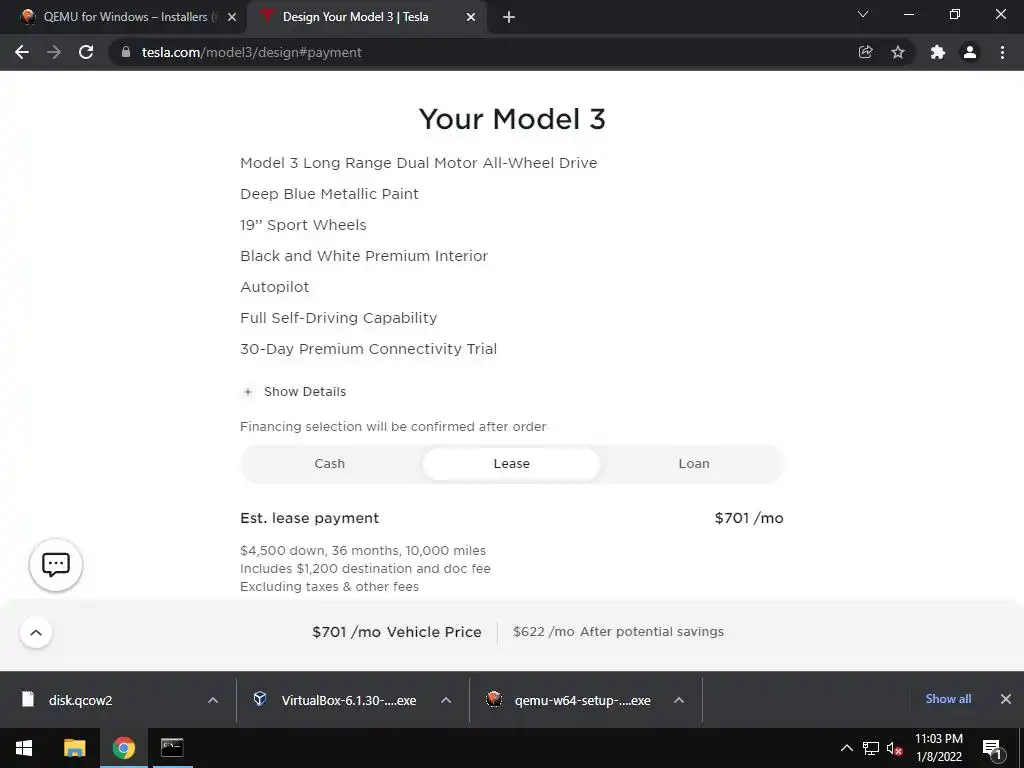
Task: Click $622 /mo After potential savings
Action: (618, 632)
